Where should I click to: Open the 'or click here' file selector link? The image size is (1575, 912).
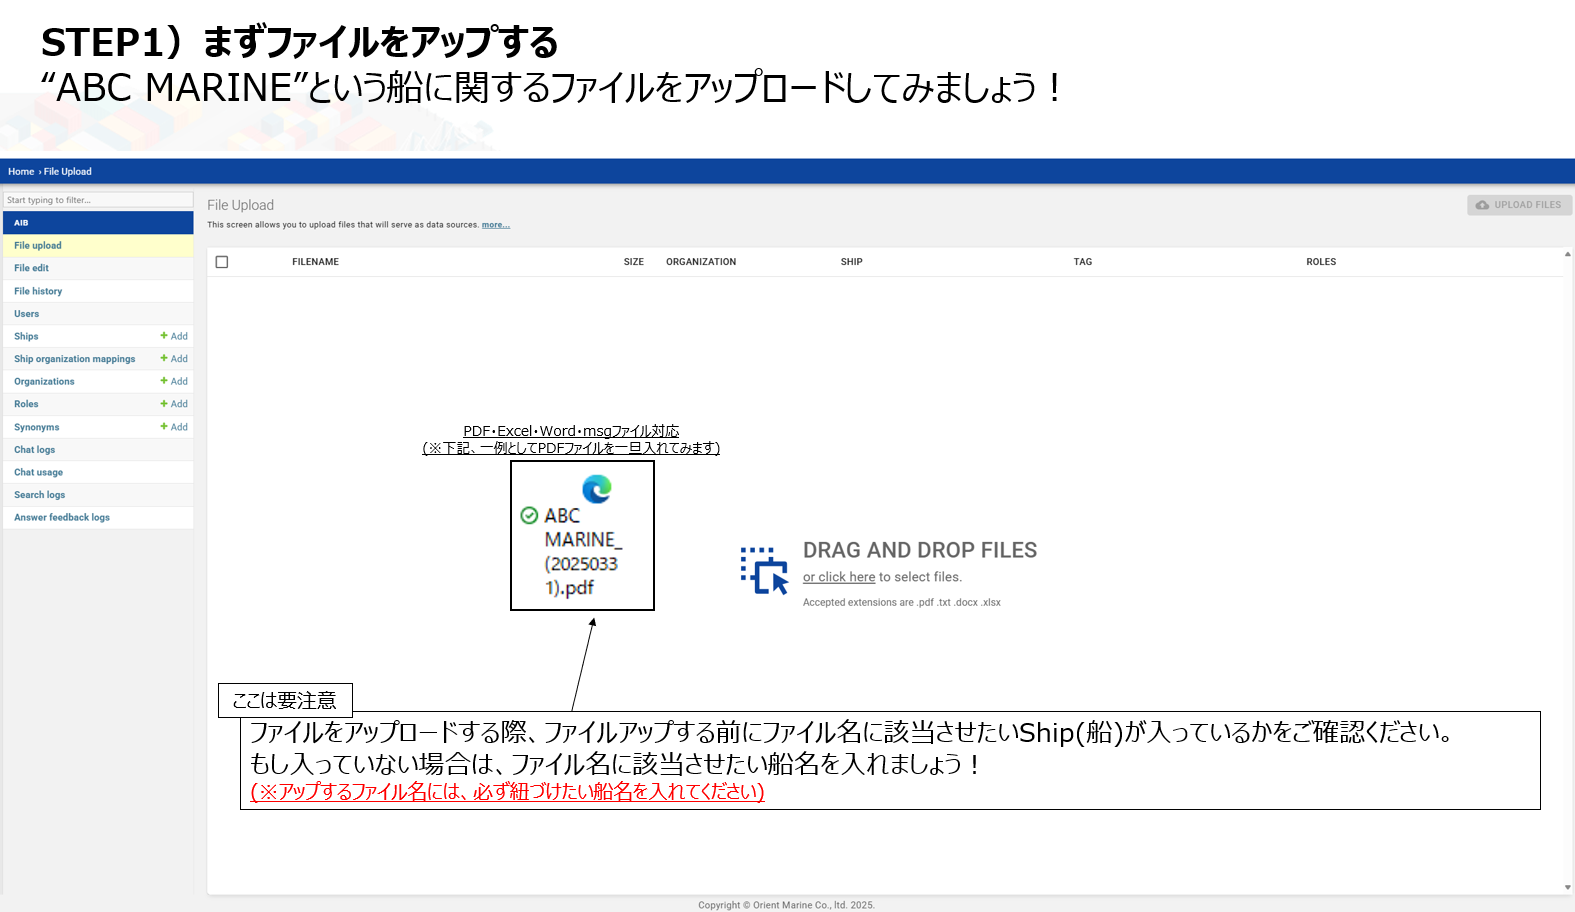coord(838,577)
